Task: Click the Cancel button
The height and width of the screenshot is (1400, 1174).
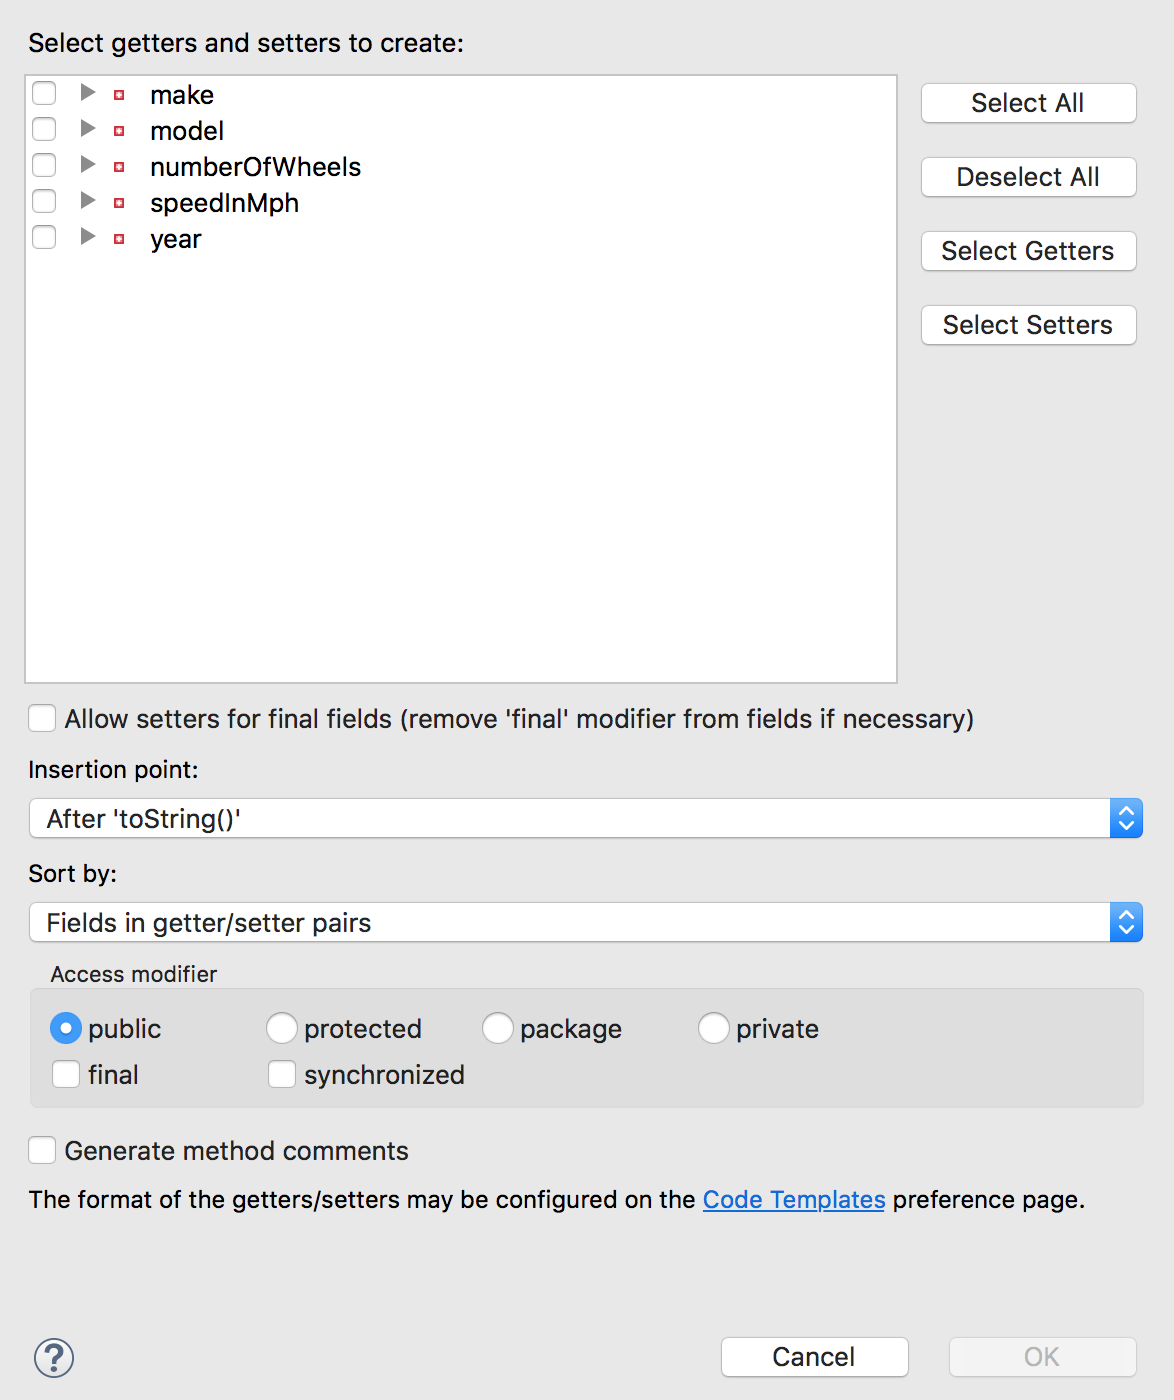Action: 813,1357
